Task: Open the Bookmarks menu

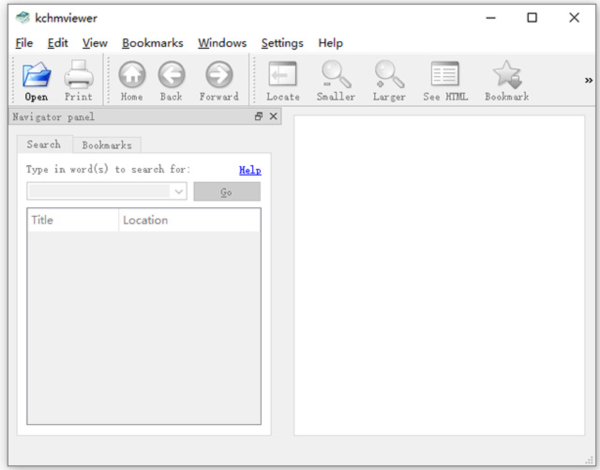Action: [x=153, y=43]
